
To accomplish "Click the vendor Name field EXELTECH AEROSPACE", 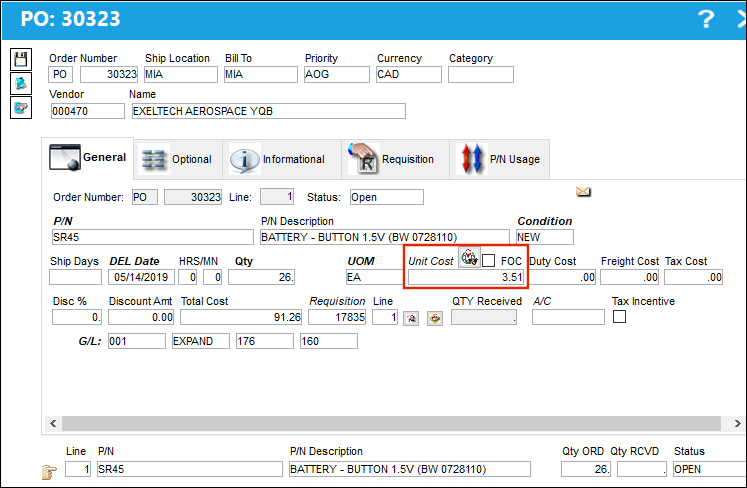I will 269,111.
